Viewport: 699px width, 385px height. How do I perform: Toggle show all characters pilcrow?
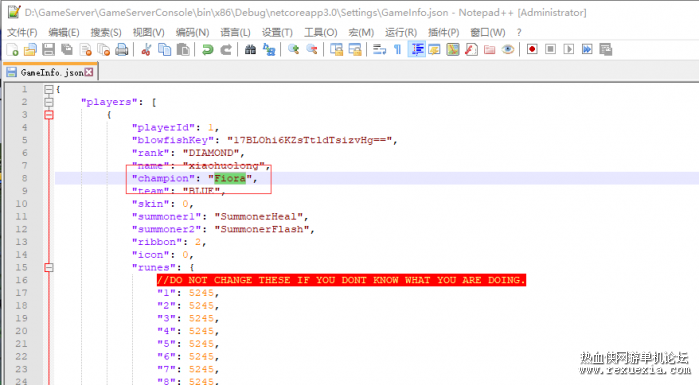[x=397, y=49]
